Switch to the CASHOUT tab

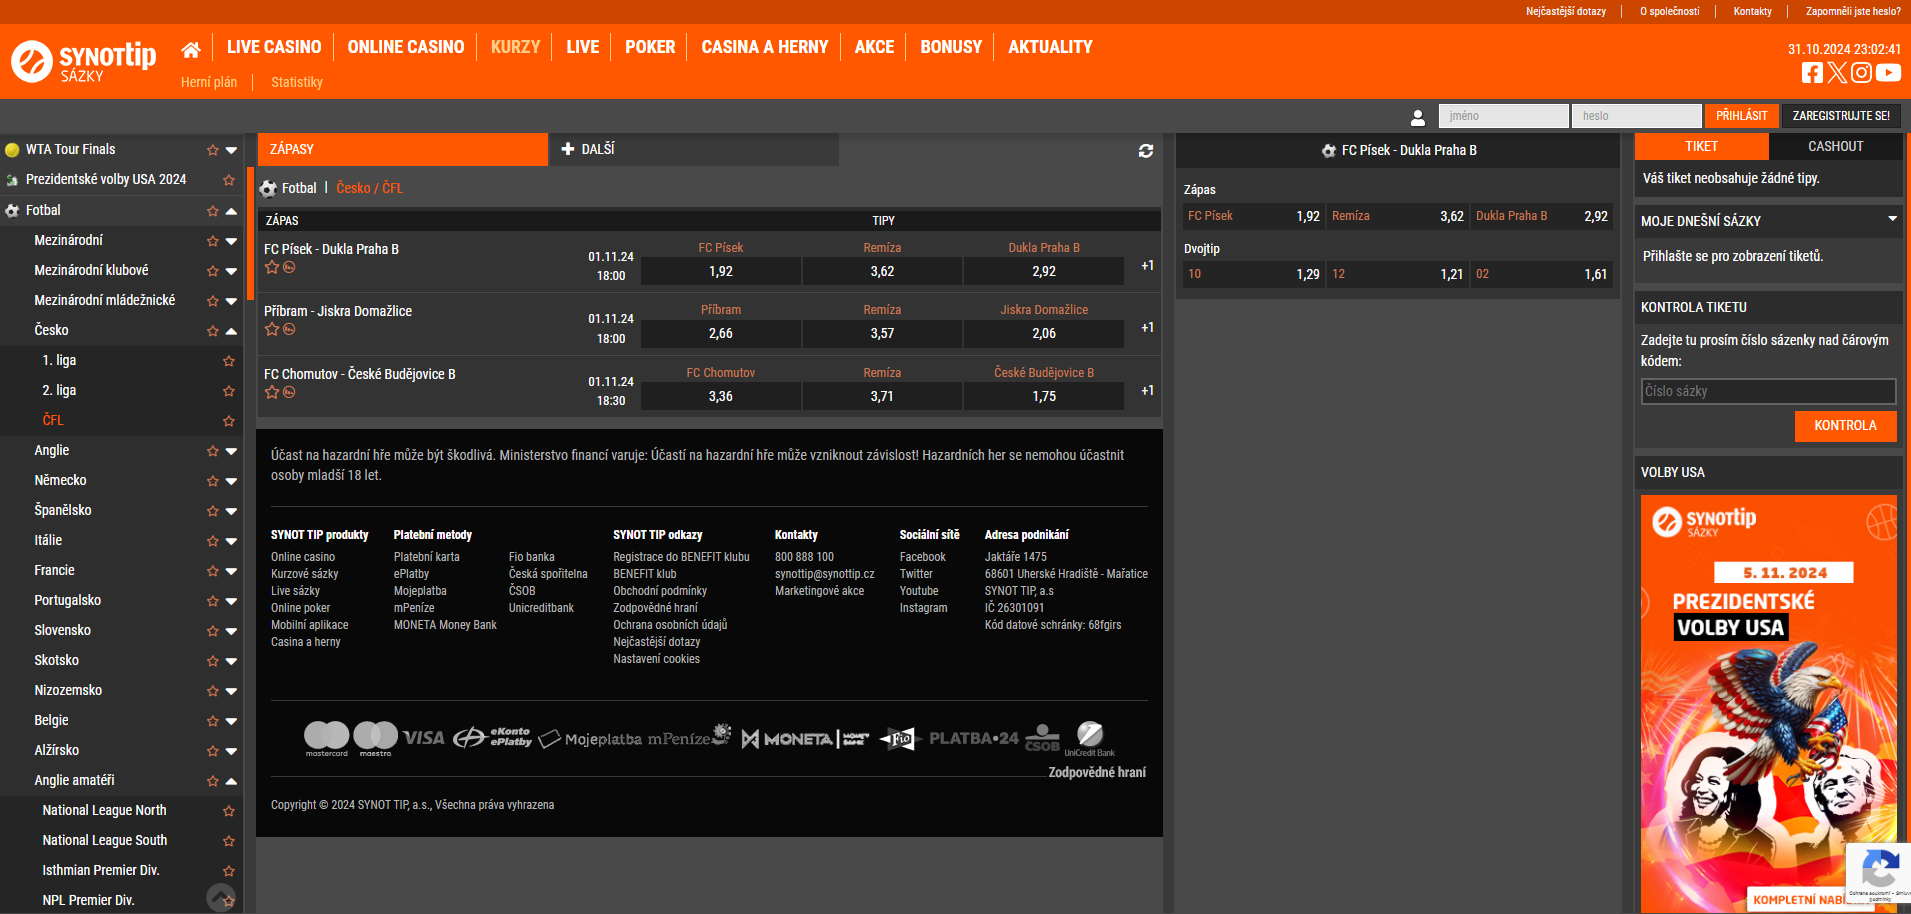(x=1835, y=146)
